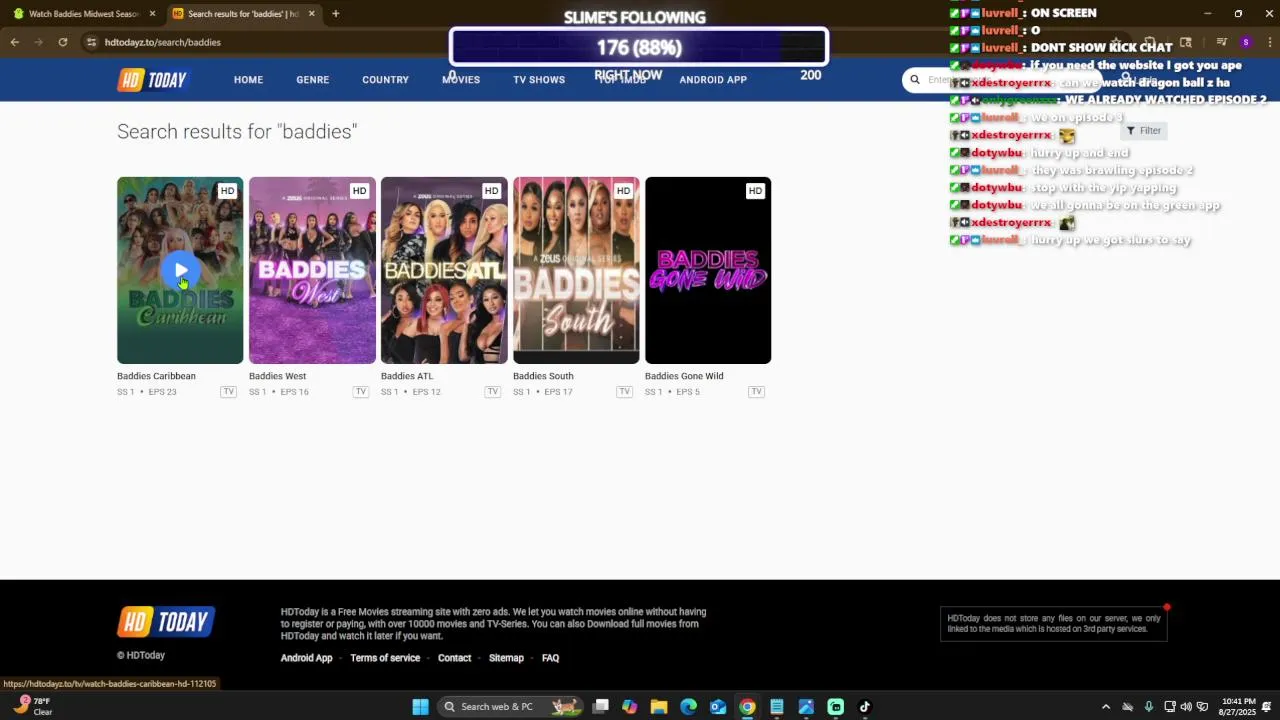1280x720 pixels.
Task: Open the notifications bell in the taskbar
Action: tap(1266, 707)
